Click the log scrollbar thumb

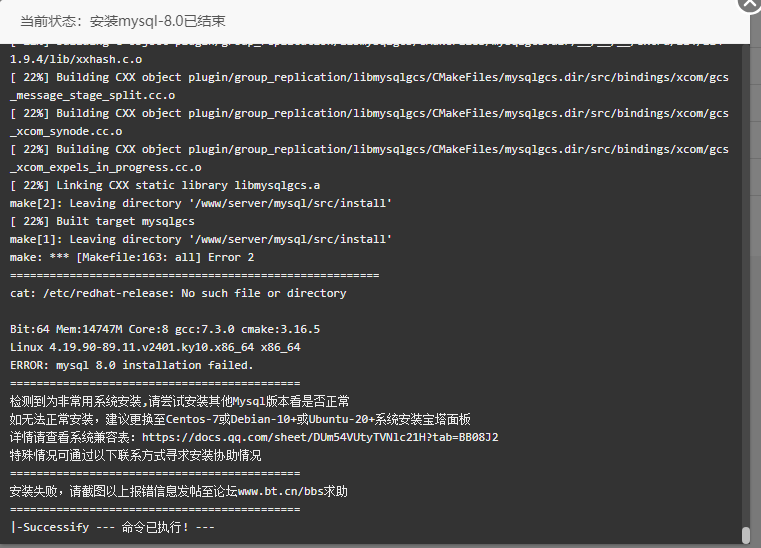click(x=746, y=535)
